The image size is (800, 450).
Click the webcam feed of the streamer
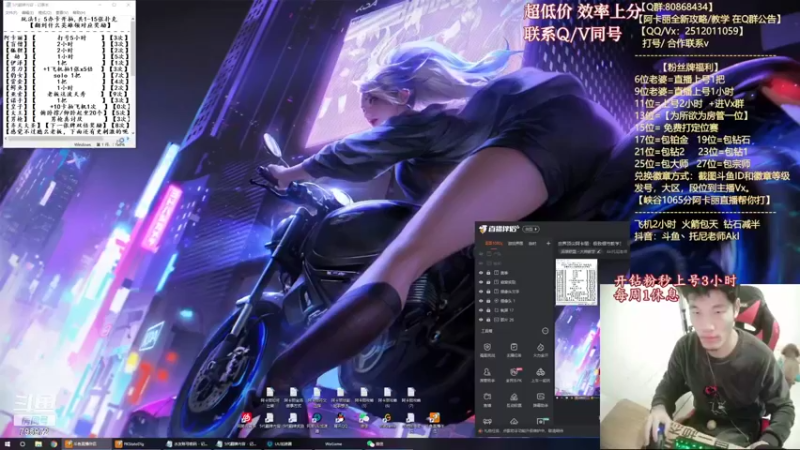699,366
